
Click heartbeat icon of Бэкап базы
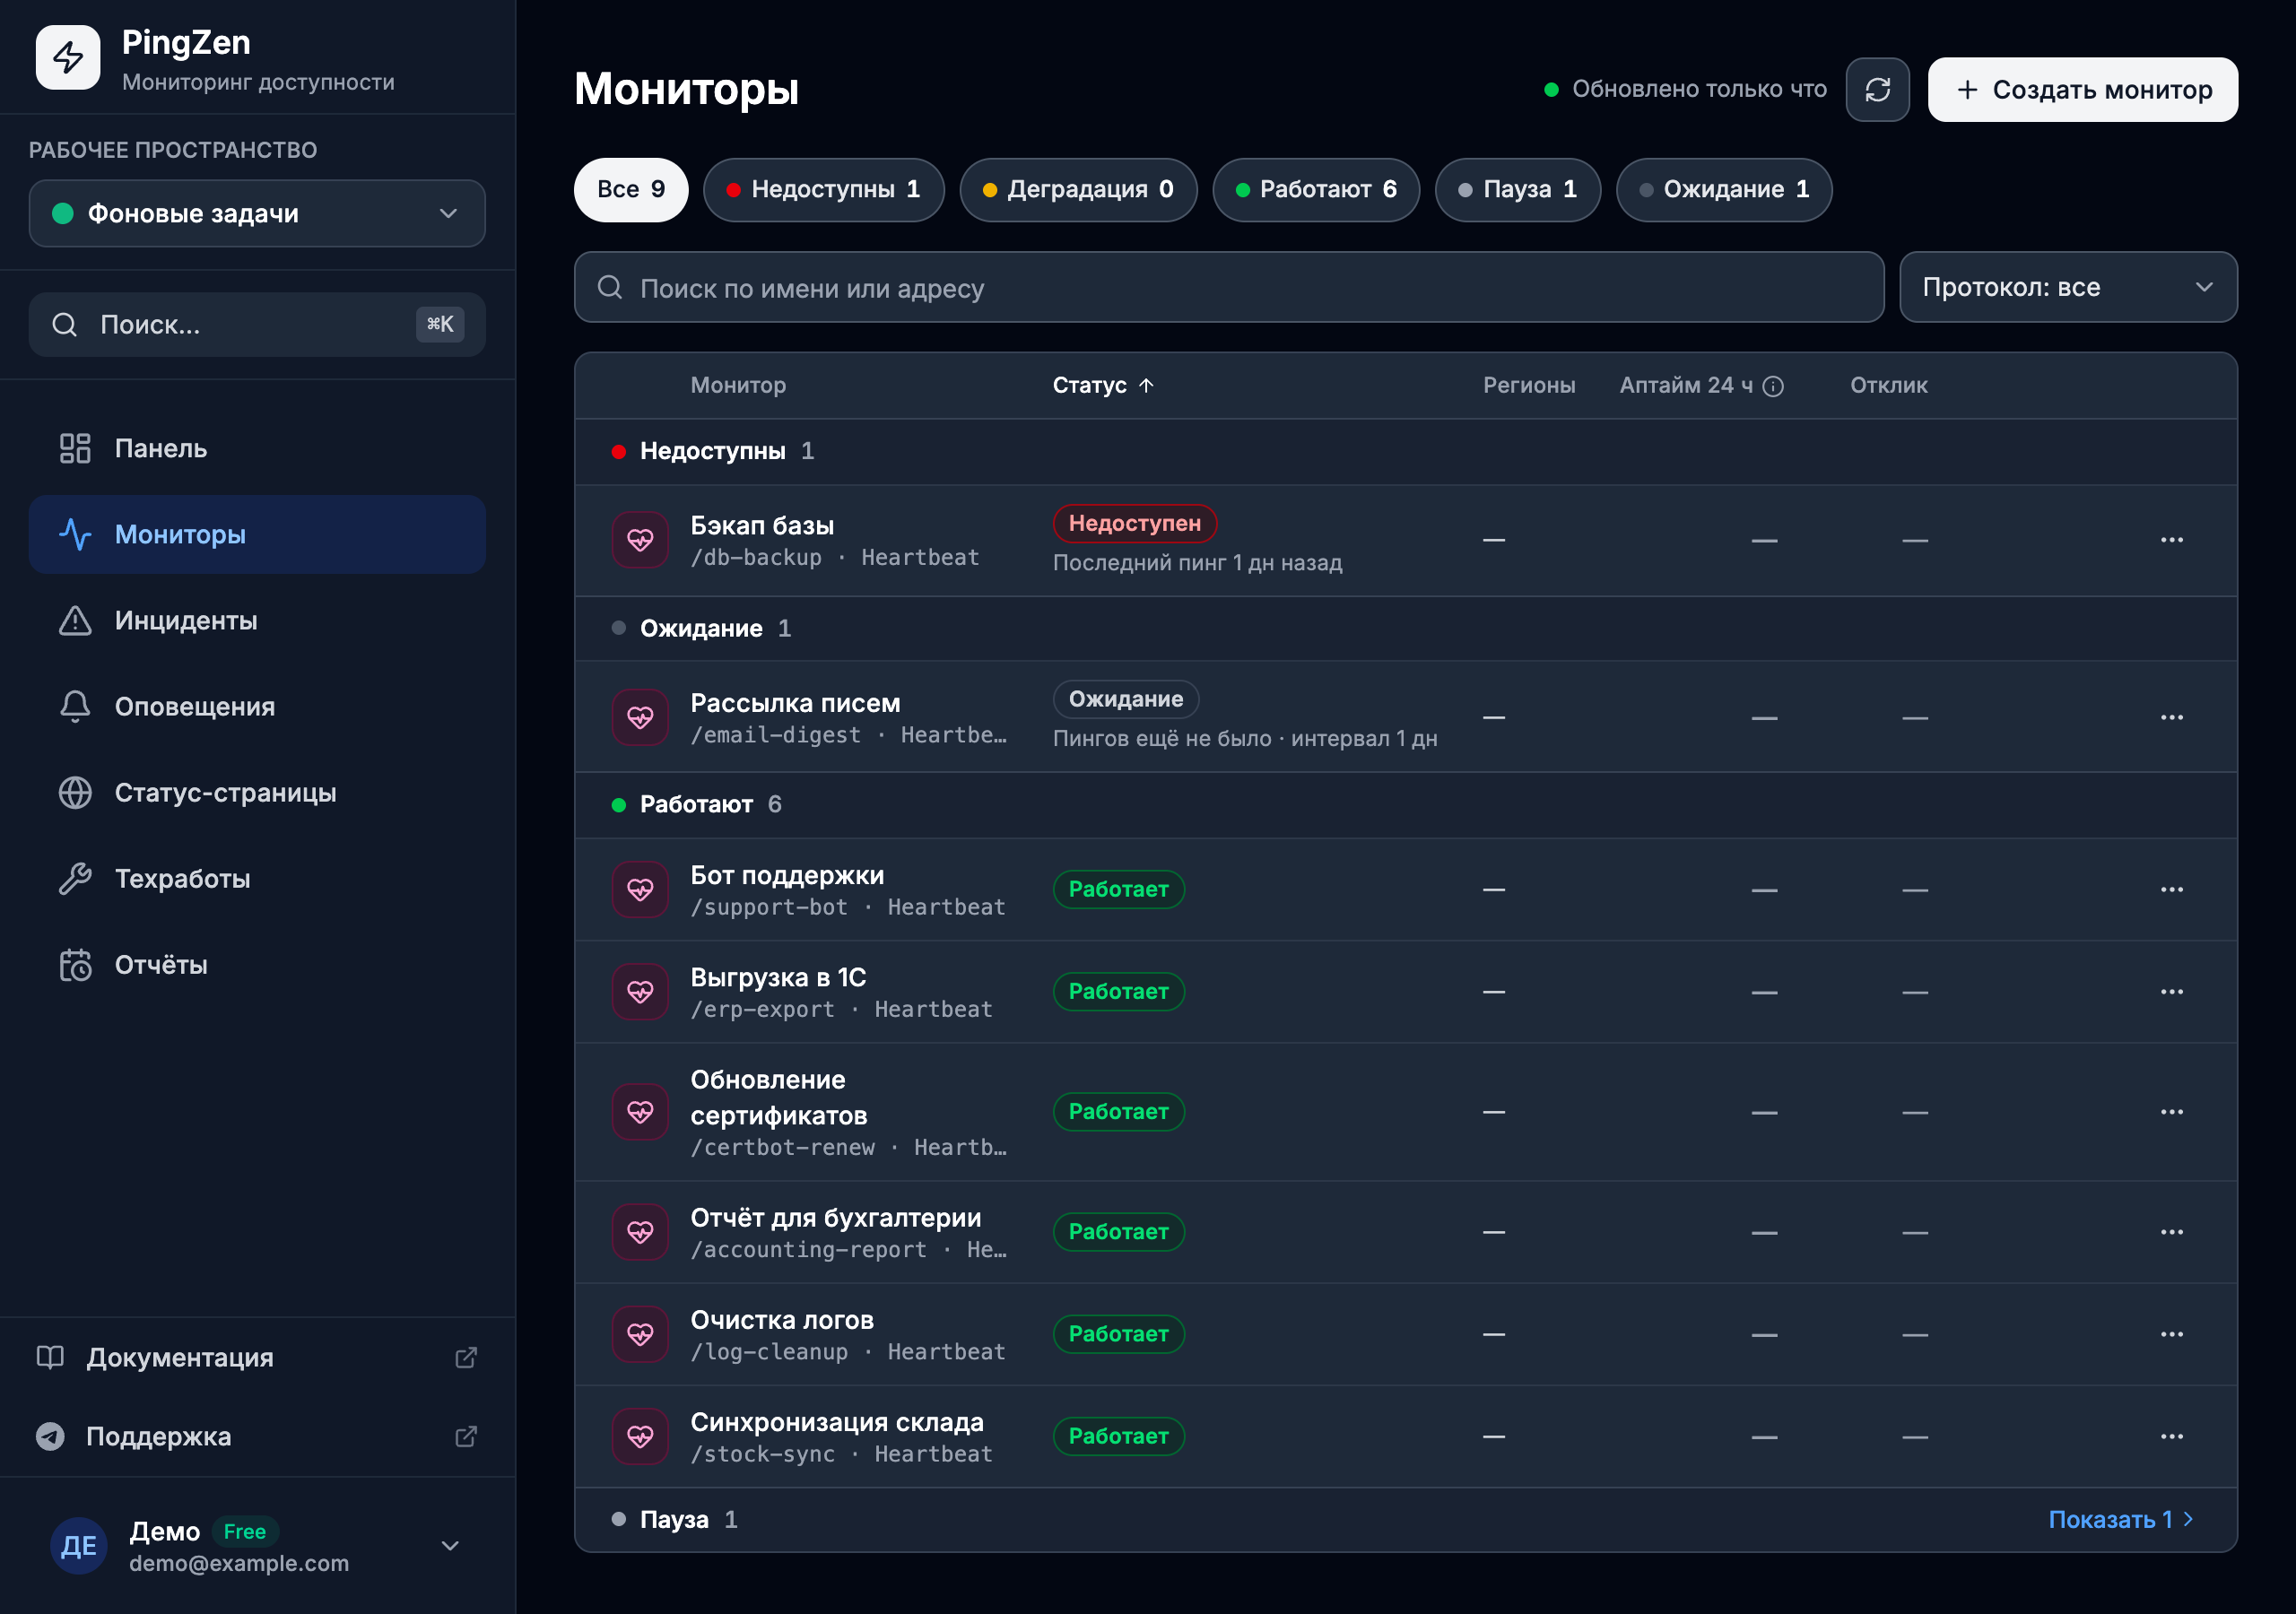click(x=640, y=540)
